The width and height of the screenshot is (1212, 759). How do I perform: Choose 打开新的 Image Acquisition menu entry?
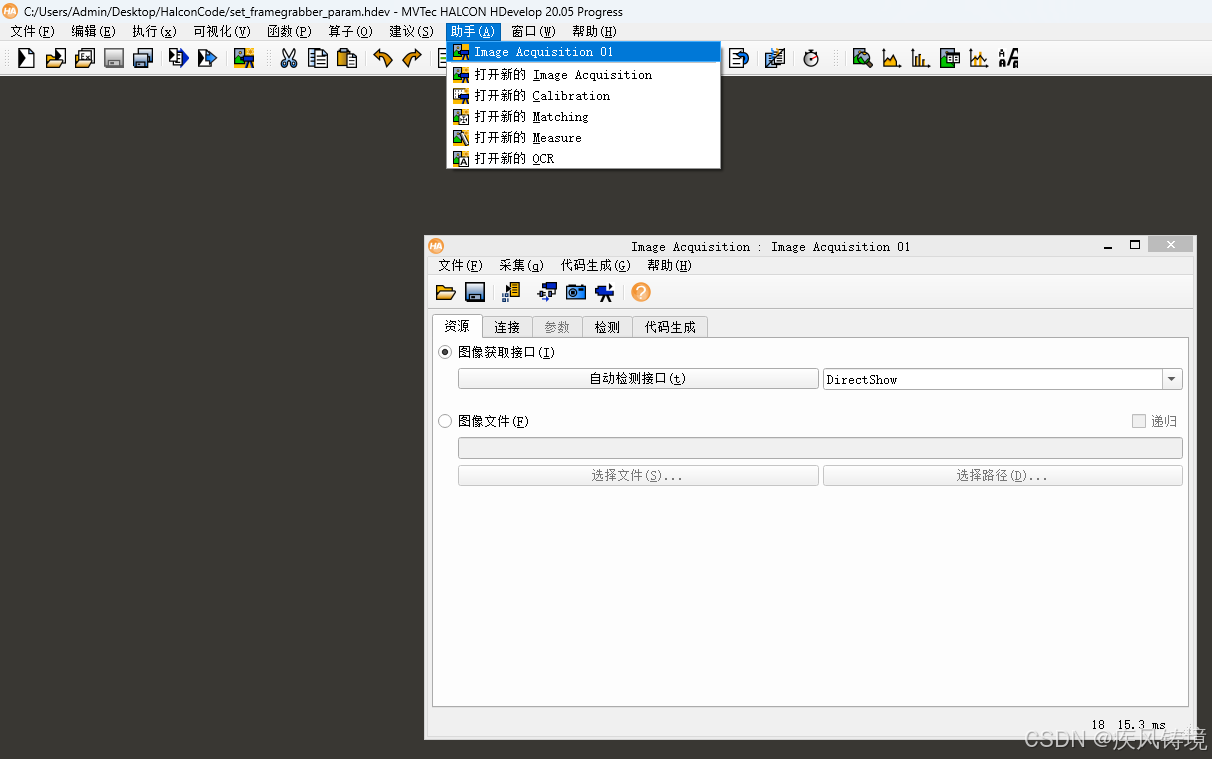pos(583,75)
